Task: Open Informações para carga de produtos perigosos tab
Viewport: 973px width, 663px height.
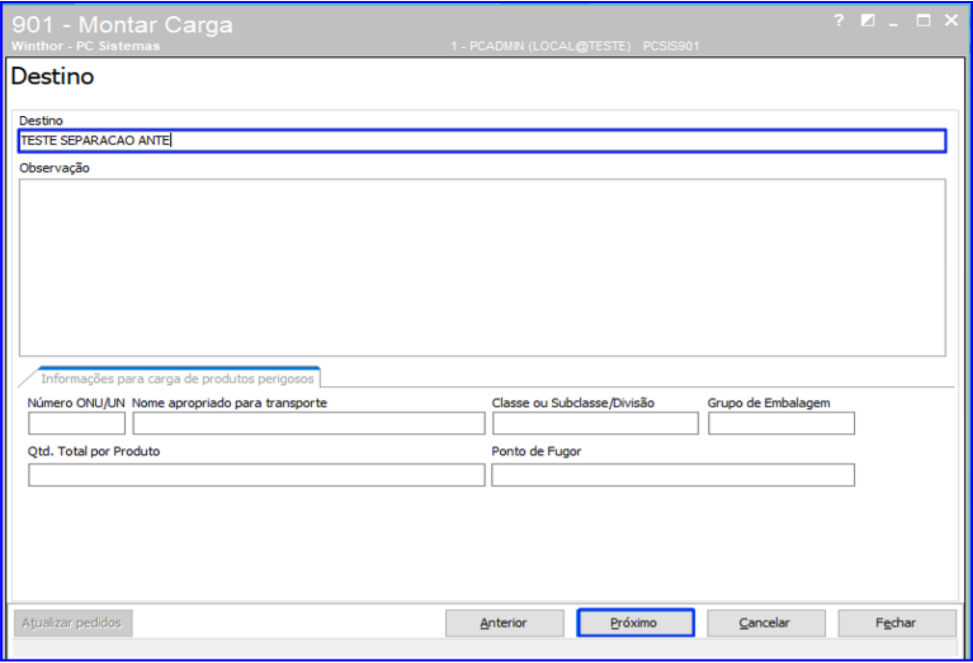Action: point(177,378)
